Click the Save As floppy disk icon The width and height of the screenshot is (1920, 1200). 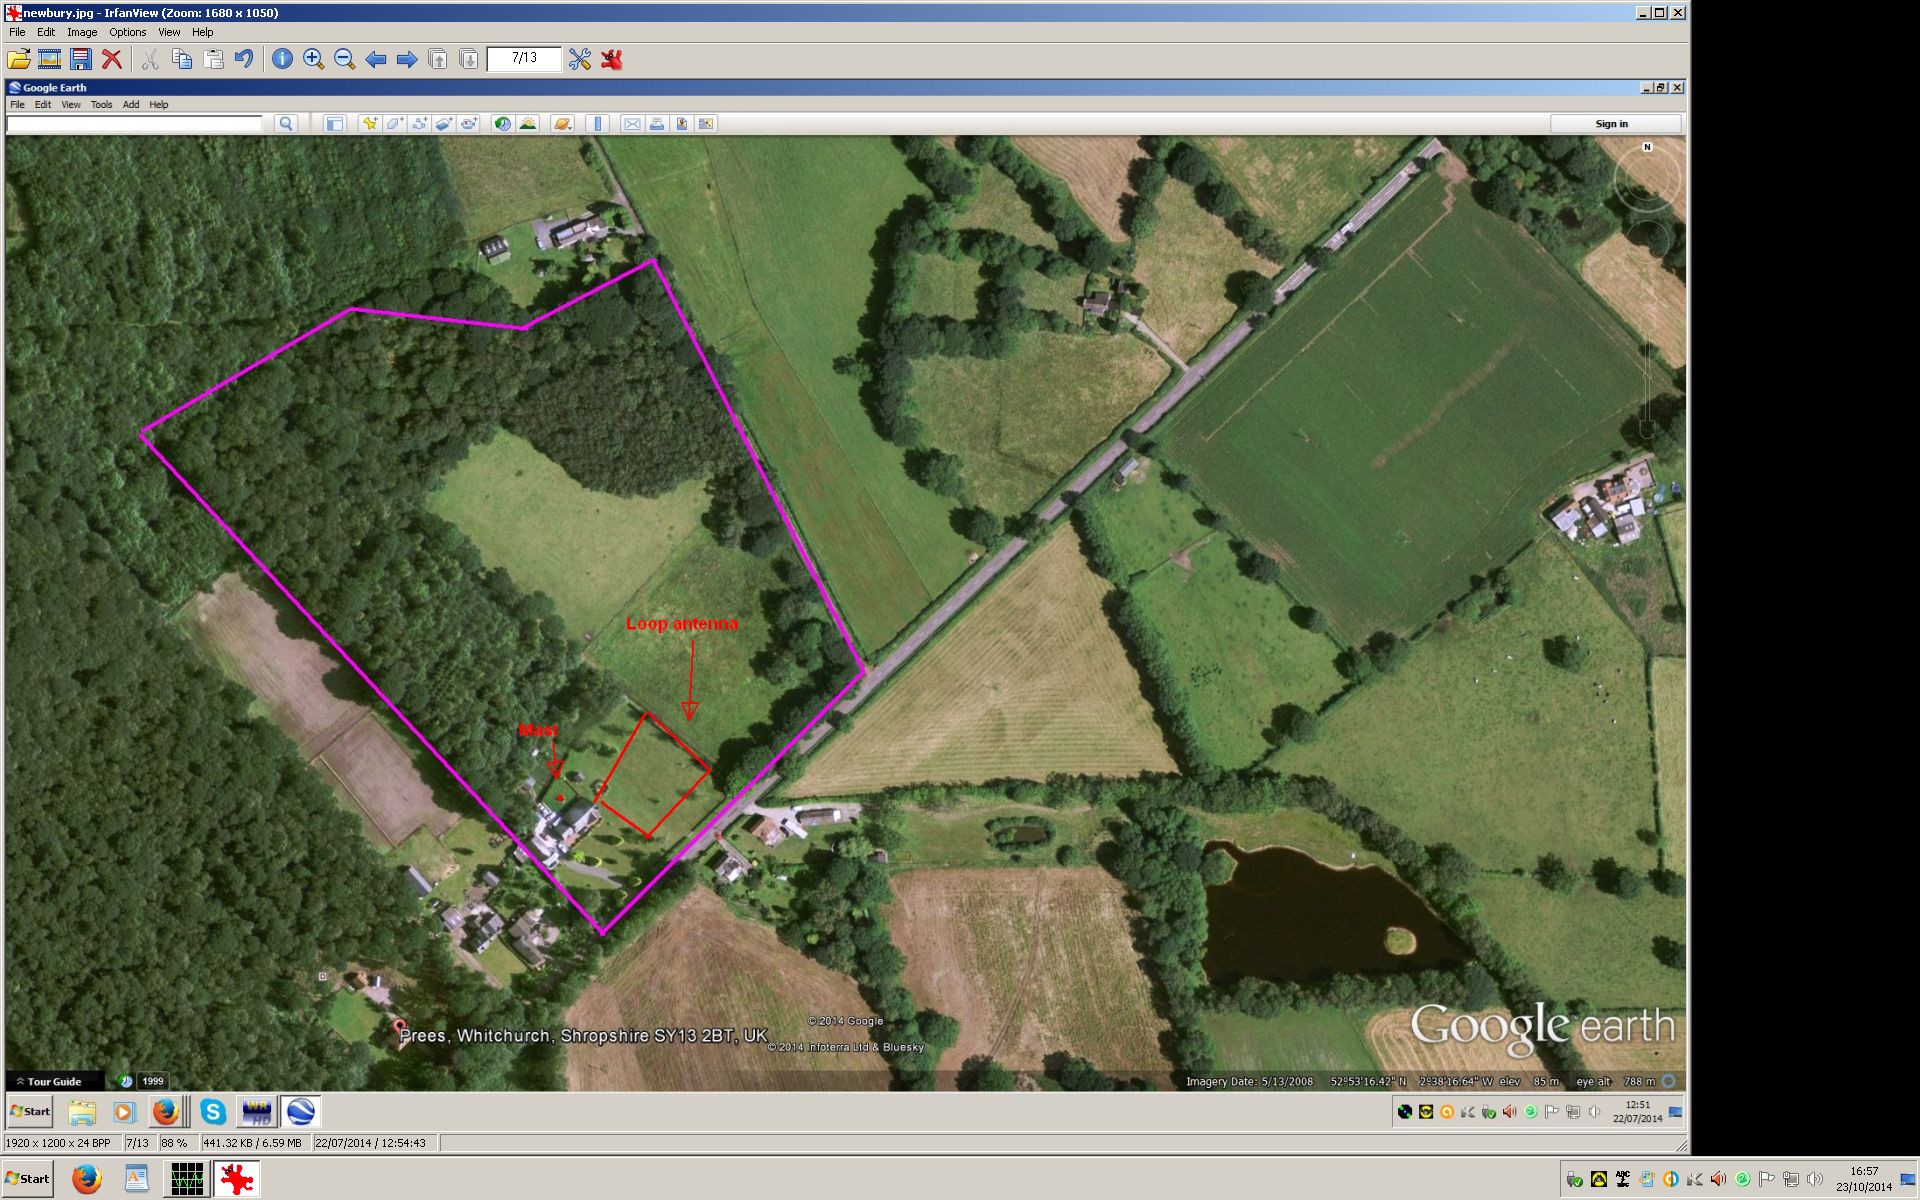tap(80, 59)
